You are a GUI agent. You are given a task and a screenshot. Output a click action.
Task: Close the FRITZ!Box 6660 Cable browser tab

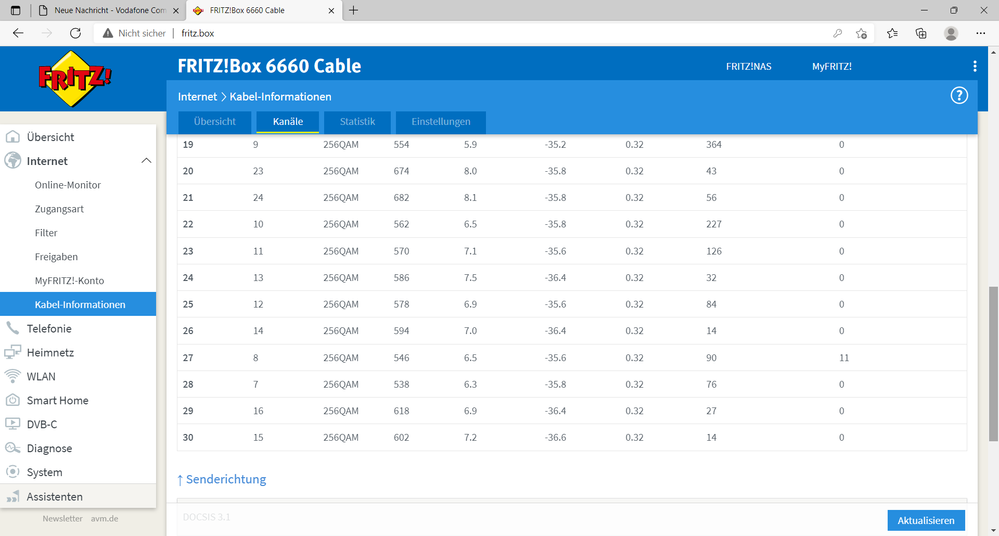pos(331,10)
